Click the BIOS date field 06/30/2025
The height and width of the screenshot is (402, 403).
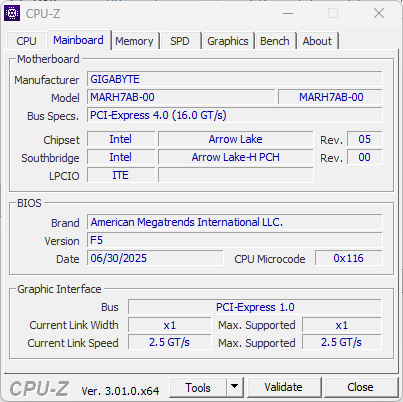(155, 258)
